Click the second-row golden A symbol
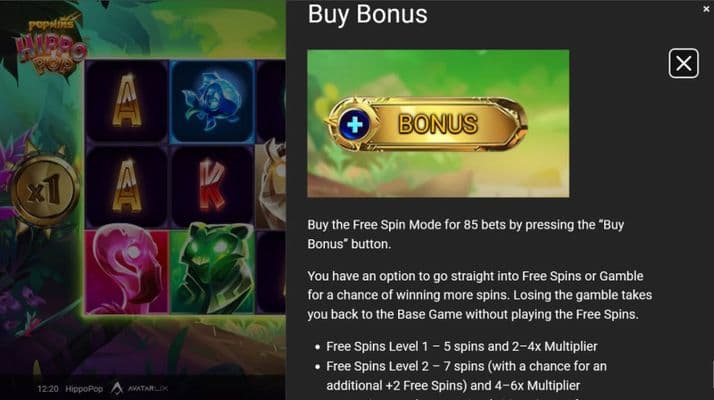Image resolution: width=714 pixels, height=400 pixels. tap(127, 185)
